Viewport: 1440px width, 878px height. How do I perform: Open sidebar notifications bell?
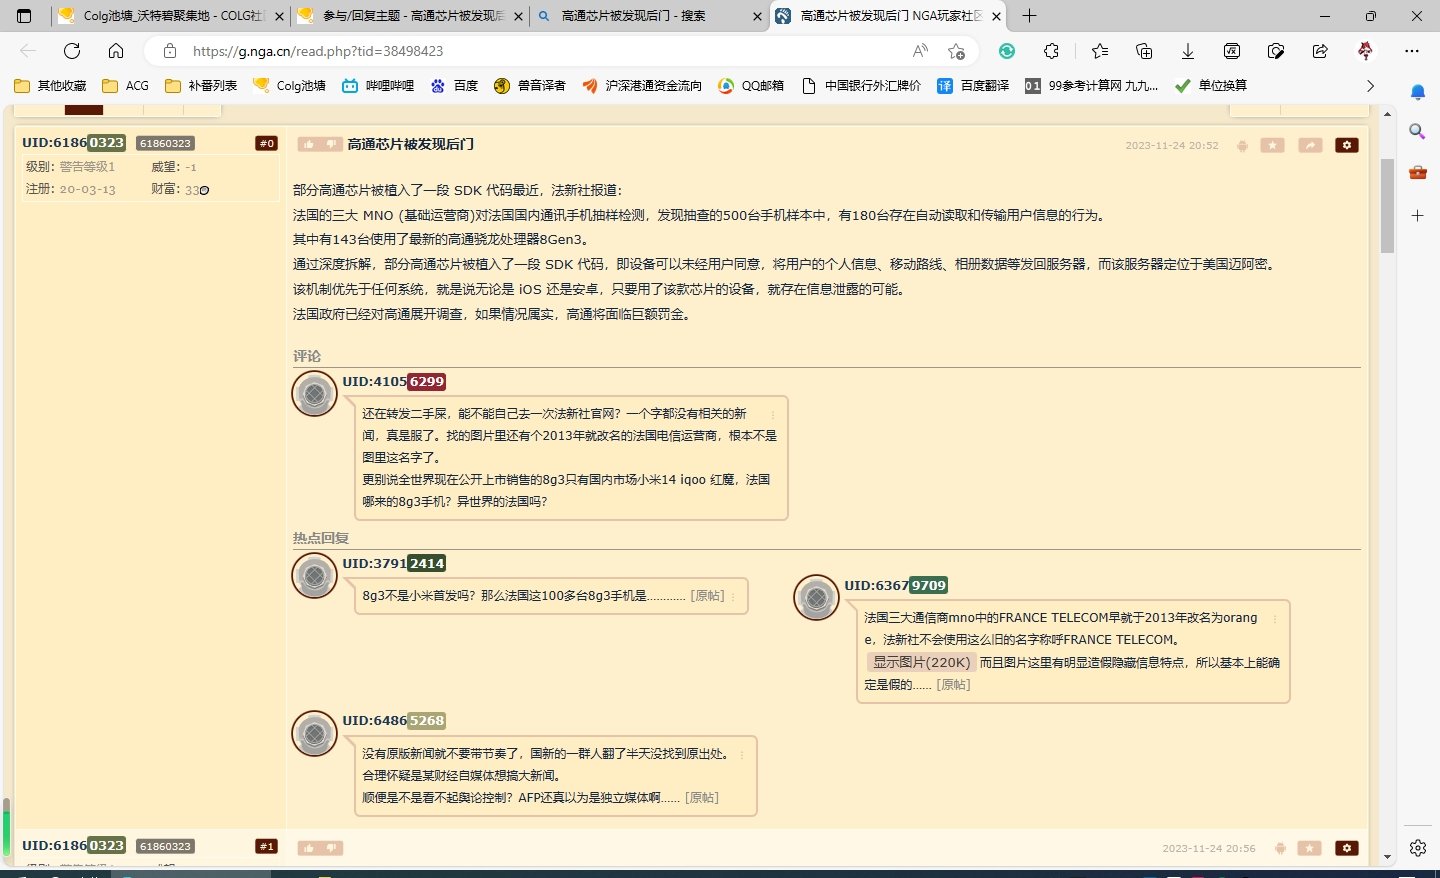(1418, 93)
